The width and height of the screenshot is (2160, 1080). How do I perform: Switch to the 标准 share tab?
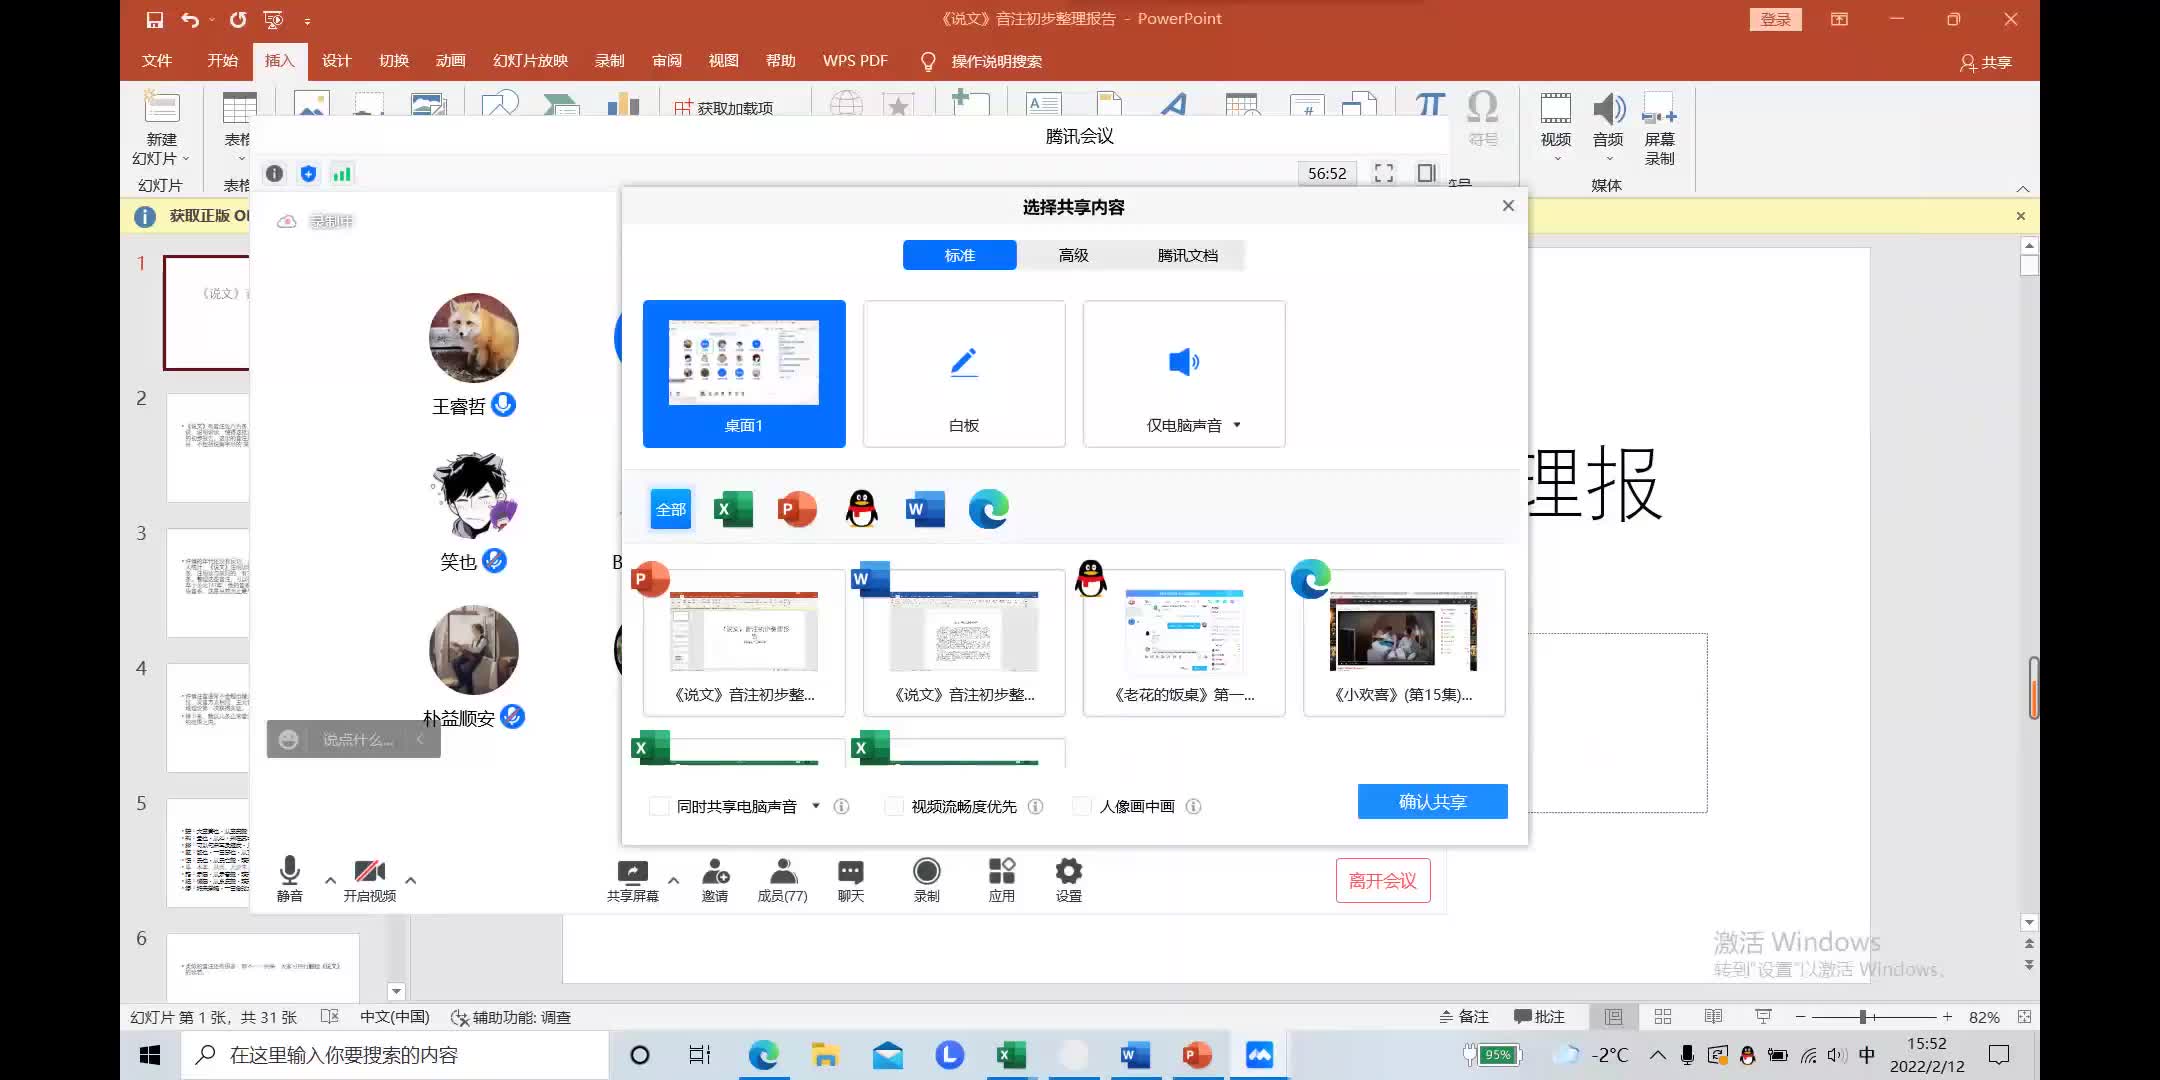coord(960,255)
